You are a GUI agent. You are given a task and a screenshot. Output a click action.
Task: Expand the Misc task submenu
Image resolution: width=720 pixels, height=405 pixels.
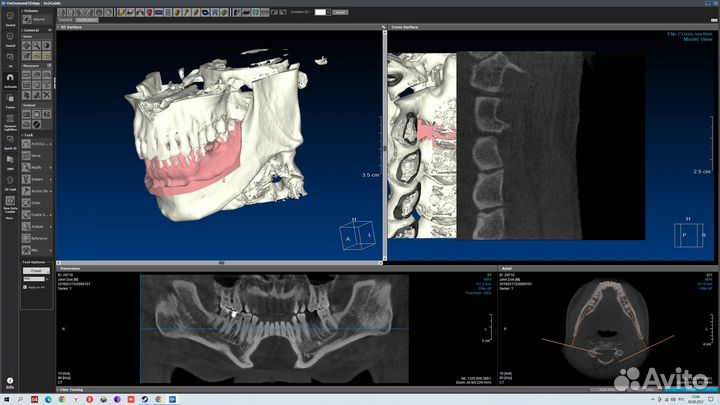point(51,250)
